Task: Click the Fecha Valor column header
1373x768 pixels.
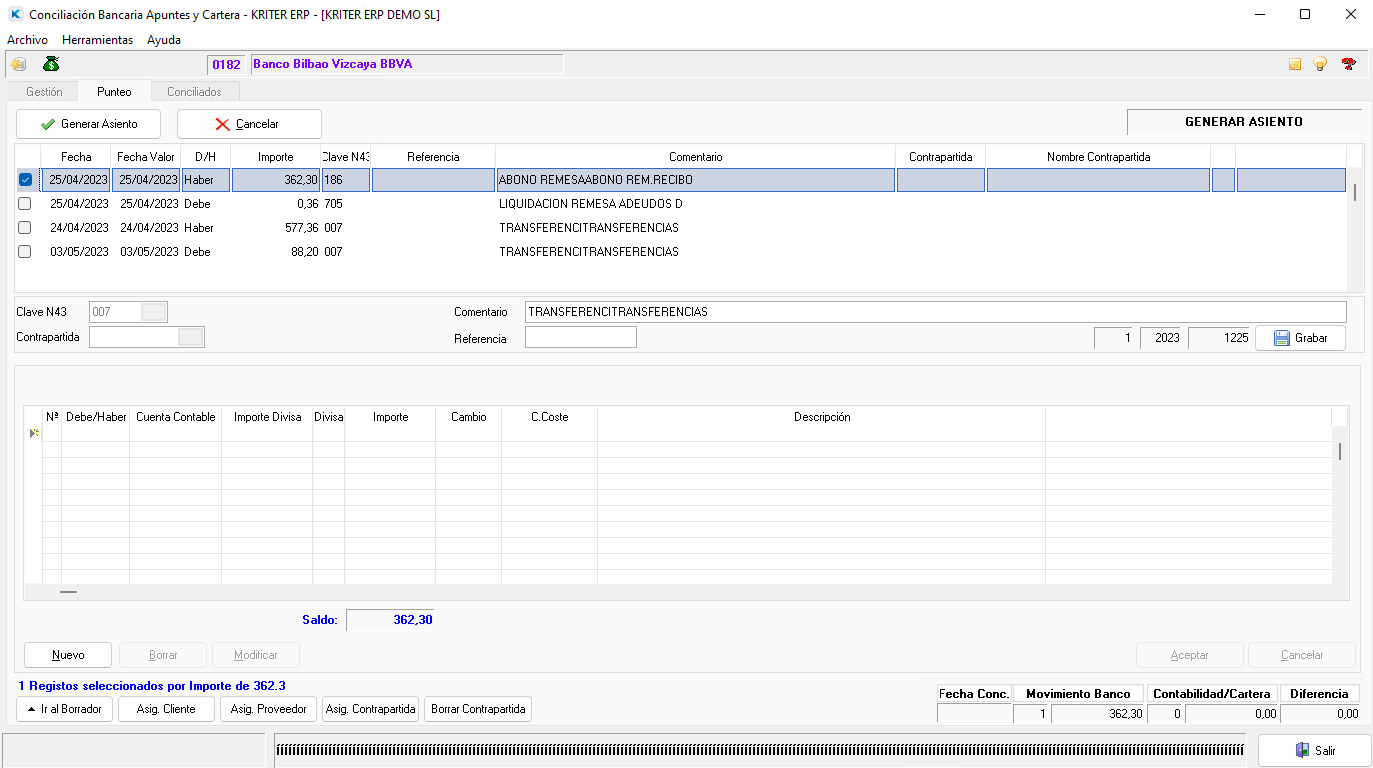Action: (x=146, y=157)
